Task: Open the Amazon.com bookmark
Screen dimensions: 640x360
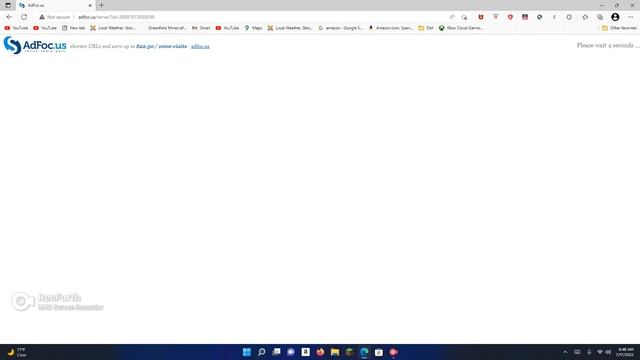Action: [x=391, y=28]
